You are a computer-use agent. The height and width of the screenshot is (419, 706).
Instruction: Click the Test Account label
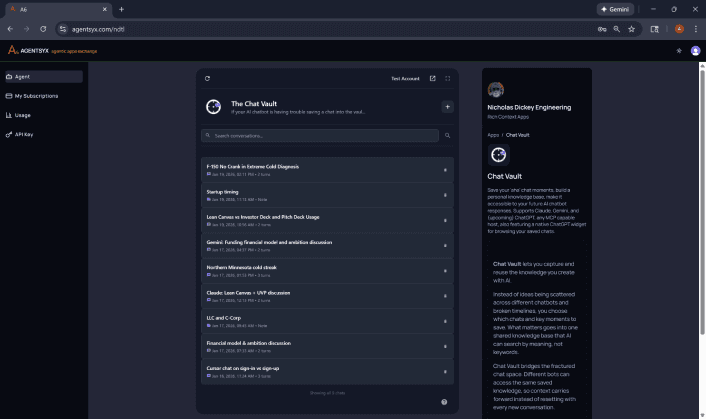coord(405,79)
